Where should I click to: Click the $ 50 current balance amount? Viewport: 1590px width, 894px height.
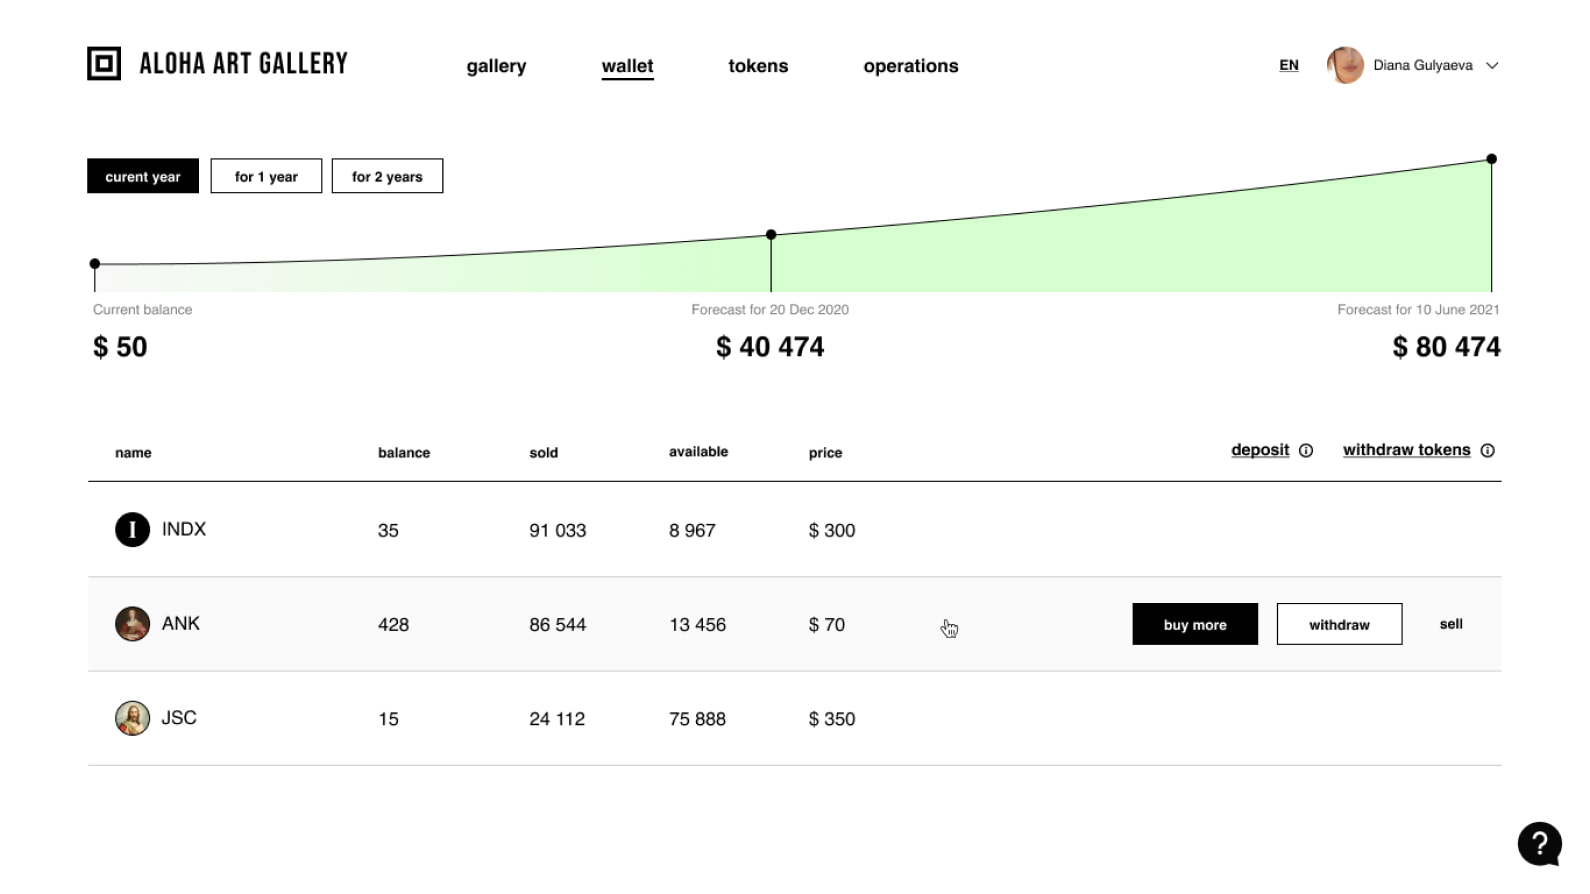click(120, 347)
